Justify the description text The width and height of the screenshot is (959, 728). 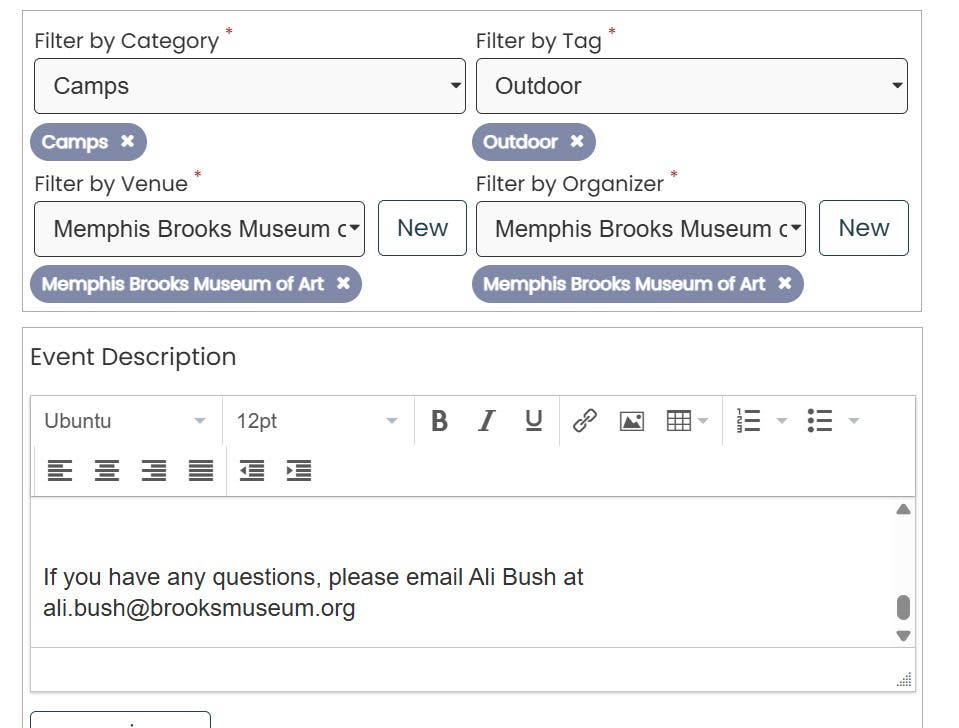[201, 470]
